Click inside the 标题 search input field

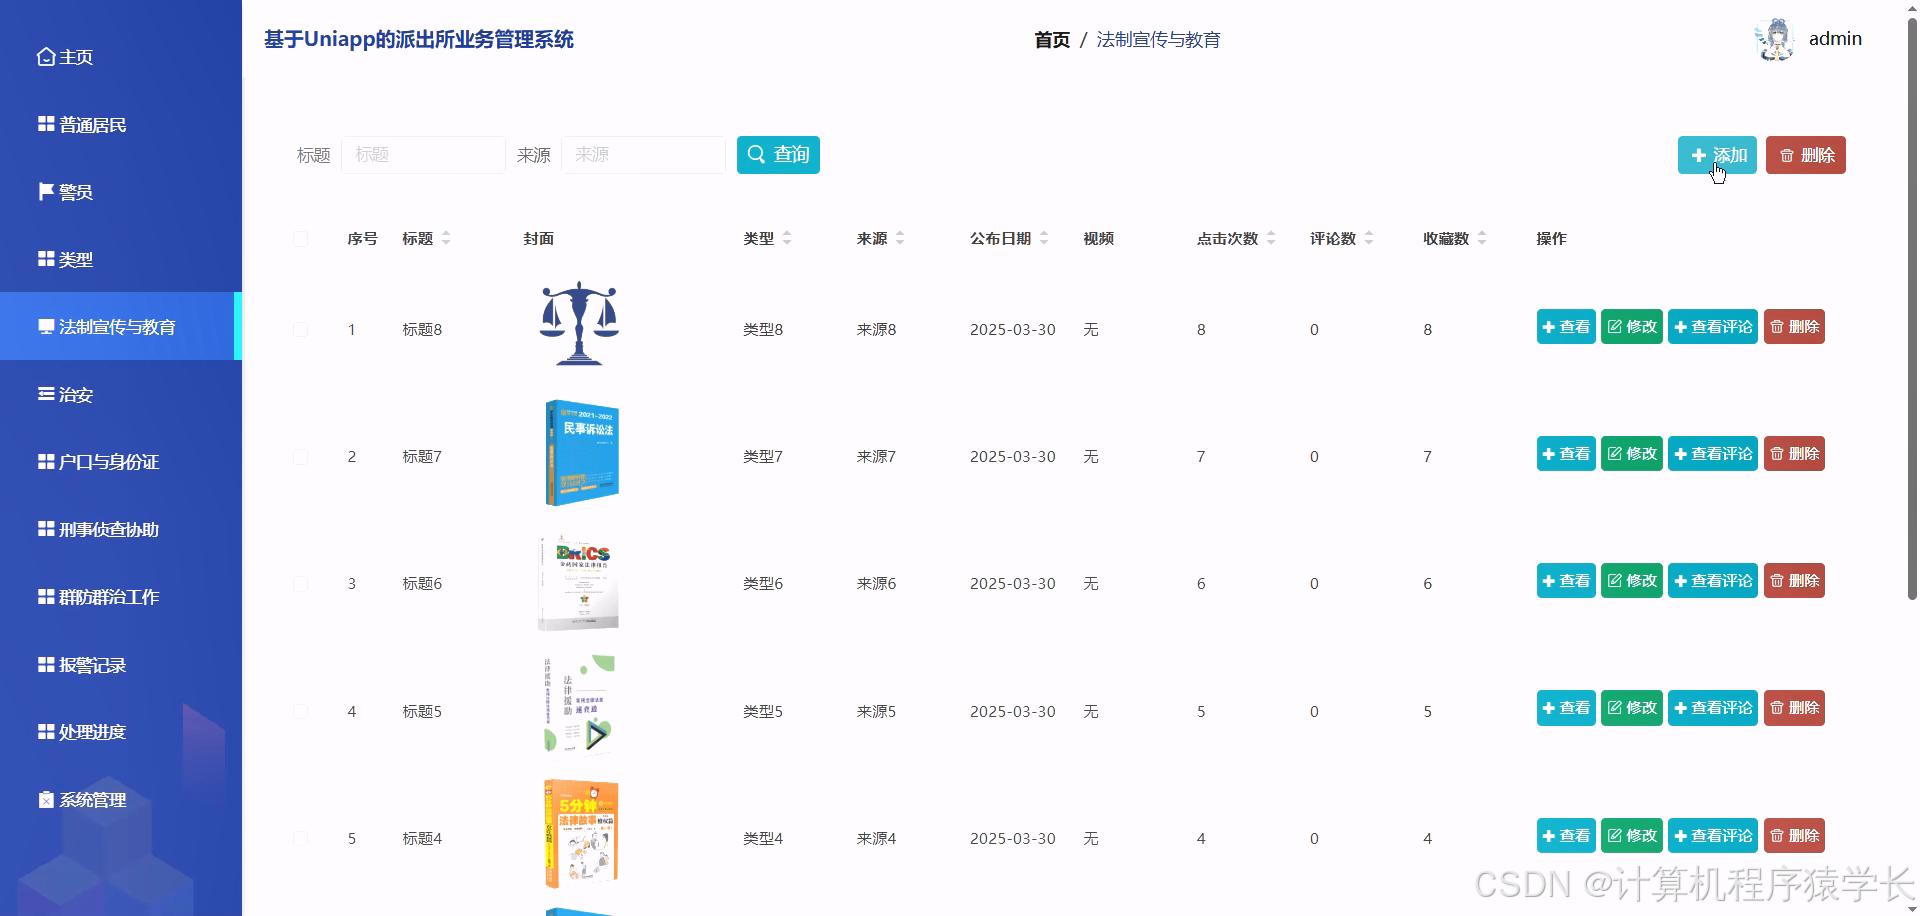(423, 154)
